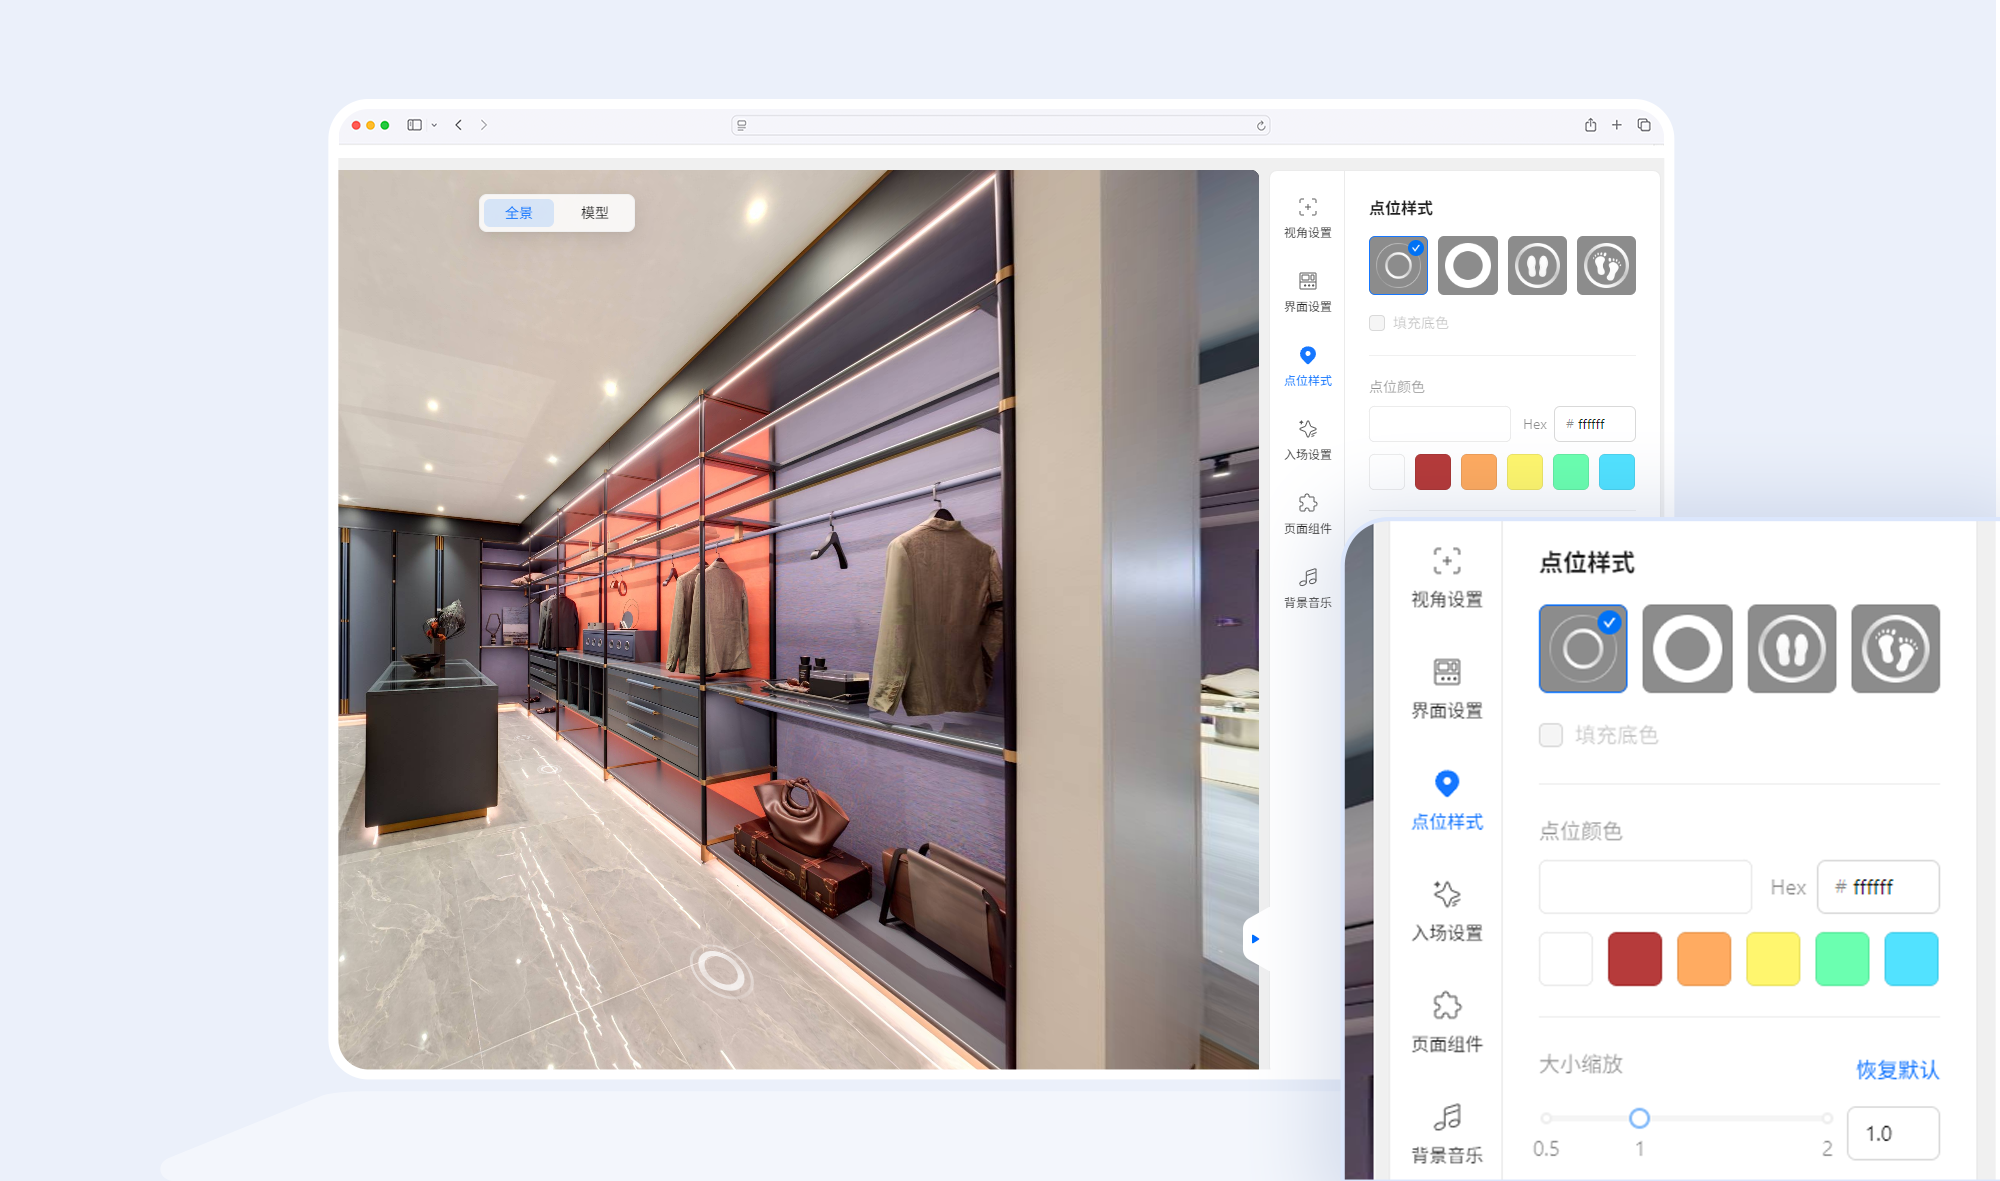Choose thick ring point style in small panel
This screenshot has width=2000, height=1181.
[x=1467, y=265]
